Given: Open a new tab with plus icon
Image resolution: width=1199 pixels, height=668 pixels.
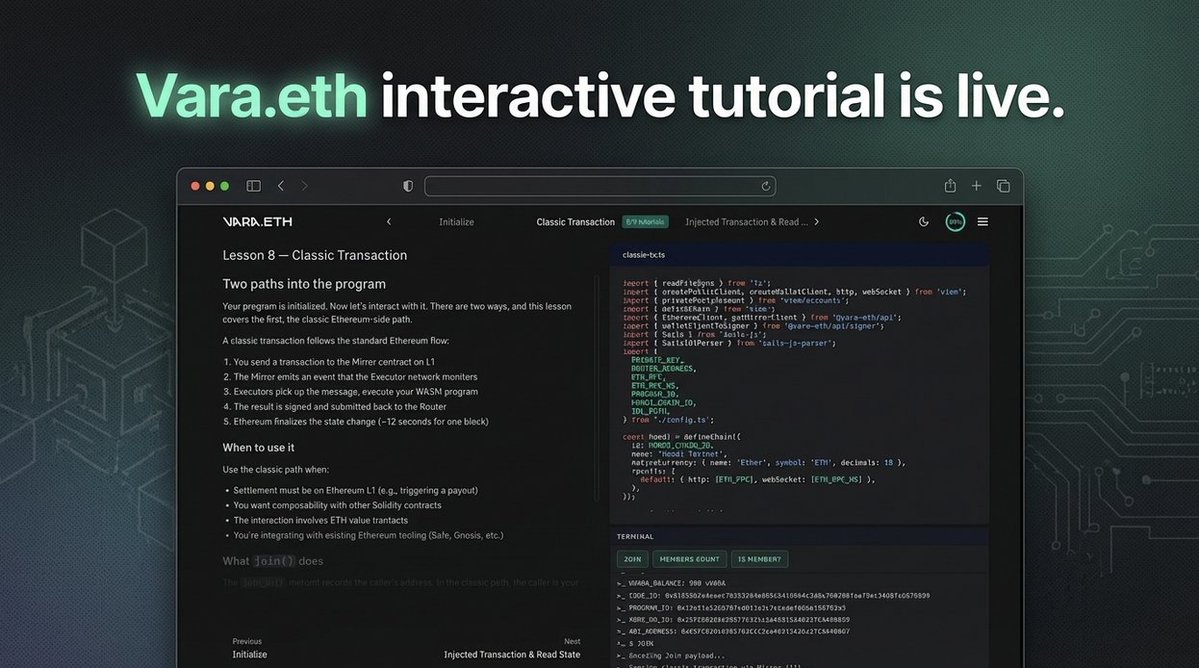Looking at the screenshot, I should coord(976,186).
